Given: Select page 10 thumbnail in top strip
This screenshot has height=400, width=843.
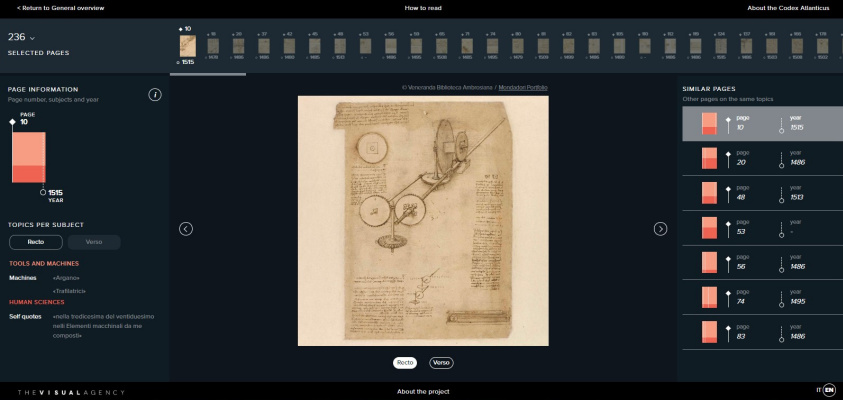Looking at the screenshot, I should click(x=188, y=46).
